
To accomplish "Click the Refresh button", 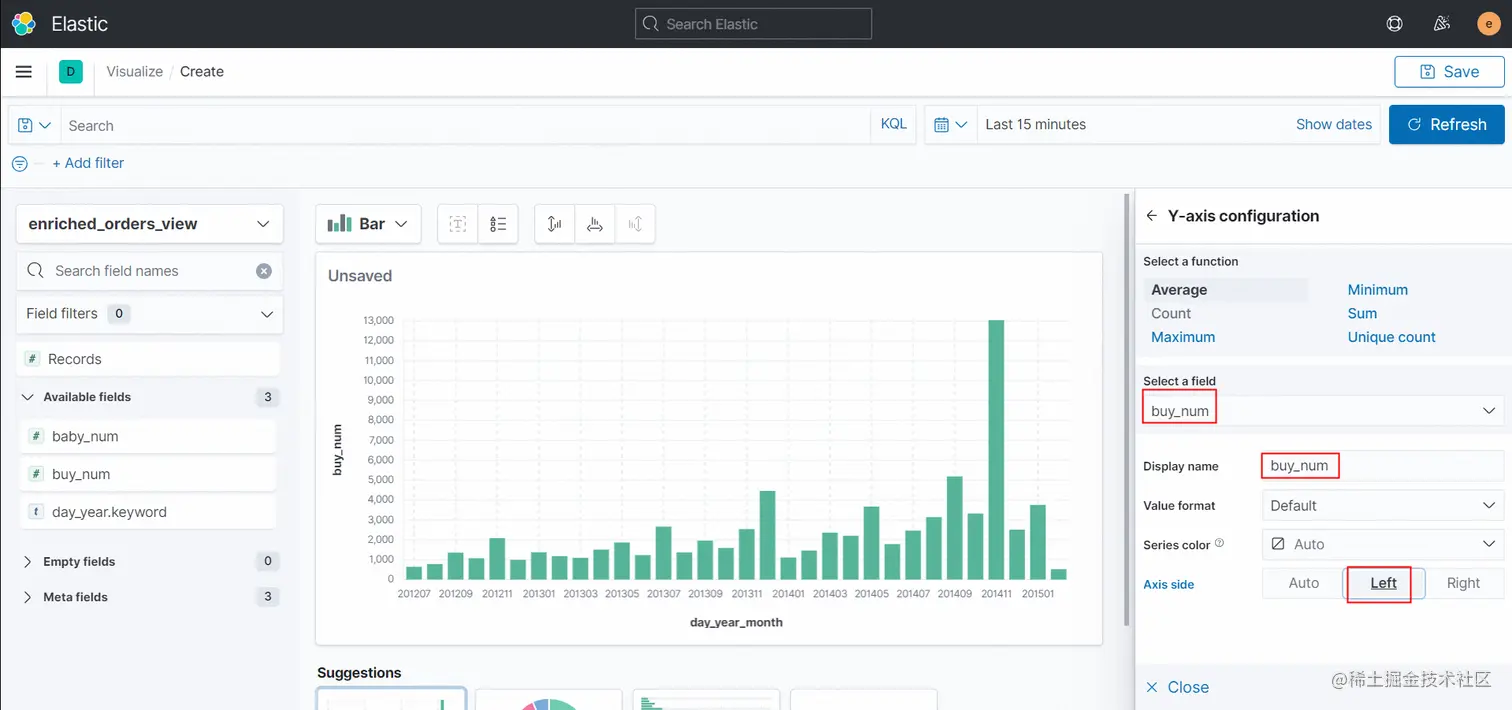I will pos(1446,125).
